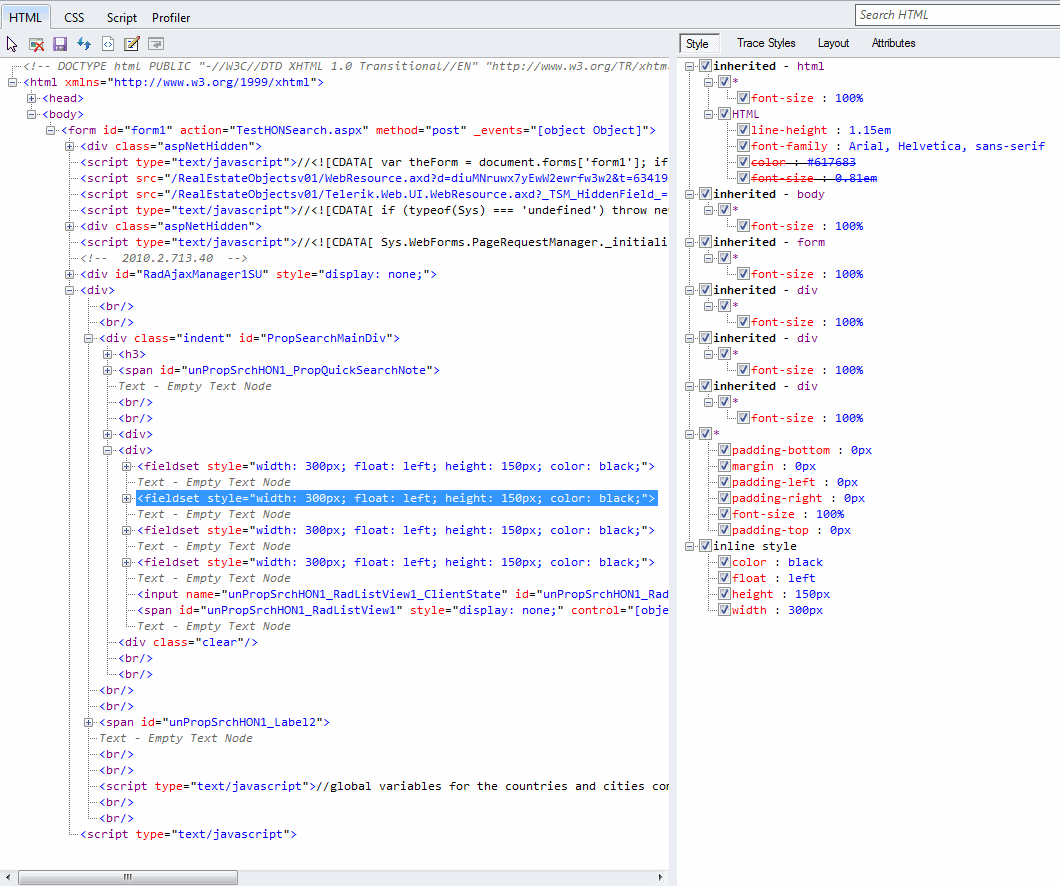Image resolution: width=1060 pixels, height=886 pixels.
Task: Open the Trace Styles pane
Action: pos(766,43)
